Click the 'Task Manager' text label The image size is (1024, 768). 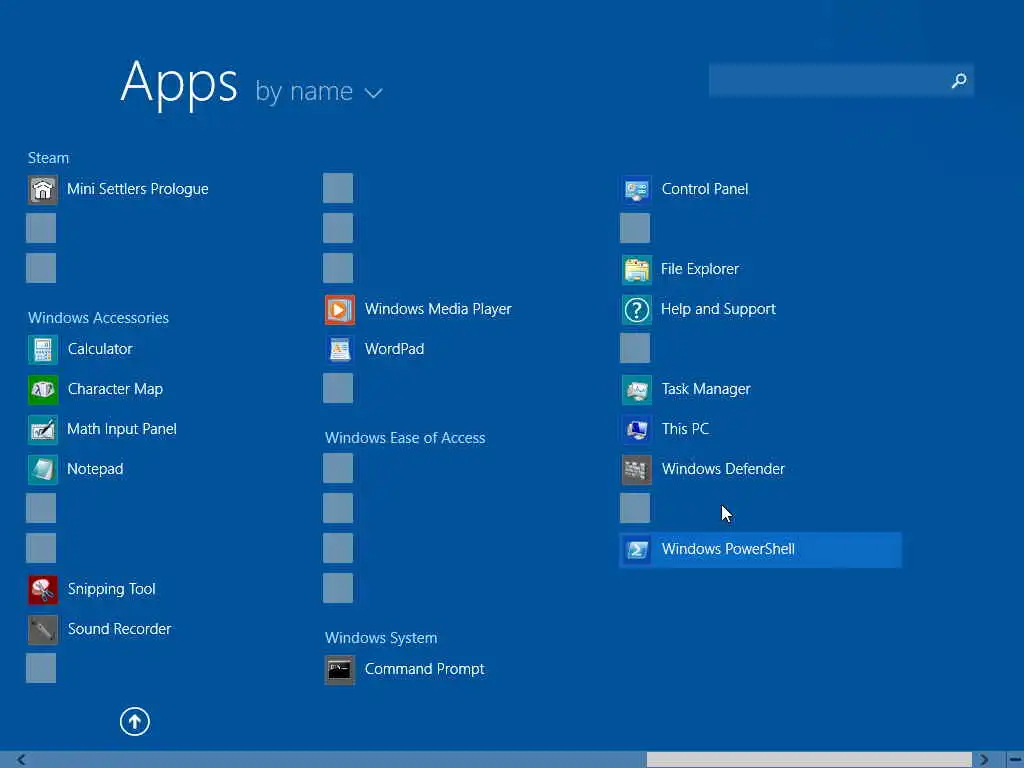click(x=706, y=389)
